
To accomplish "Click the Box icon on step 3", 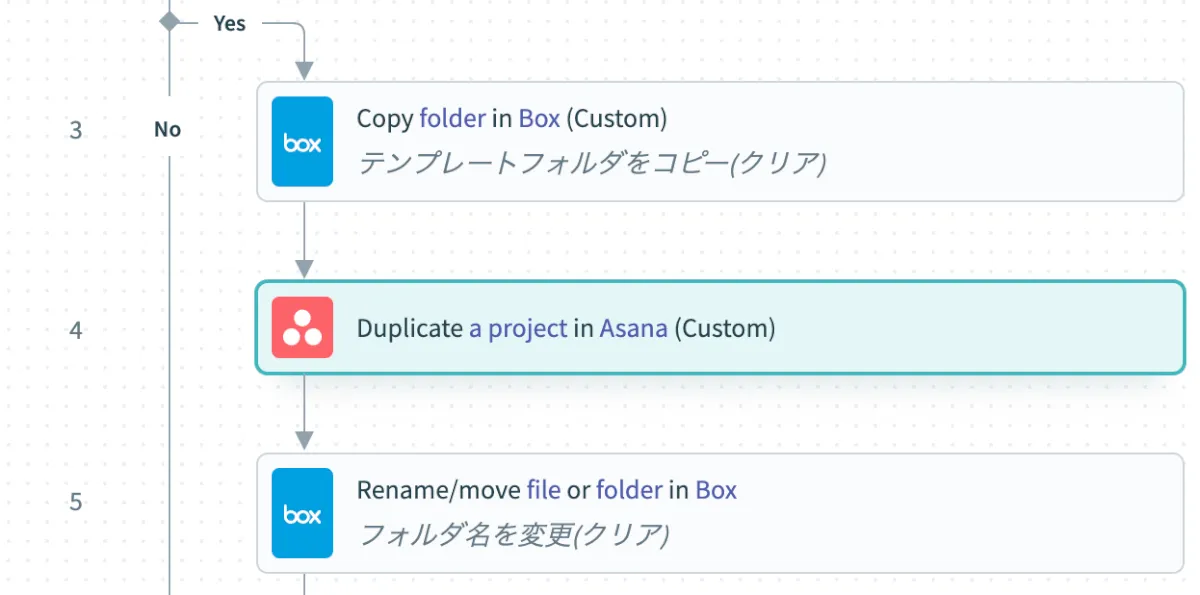I will (x=302, y=141).
